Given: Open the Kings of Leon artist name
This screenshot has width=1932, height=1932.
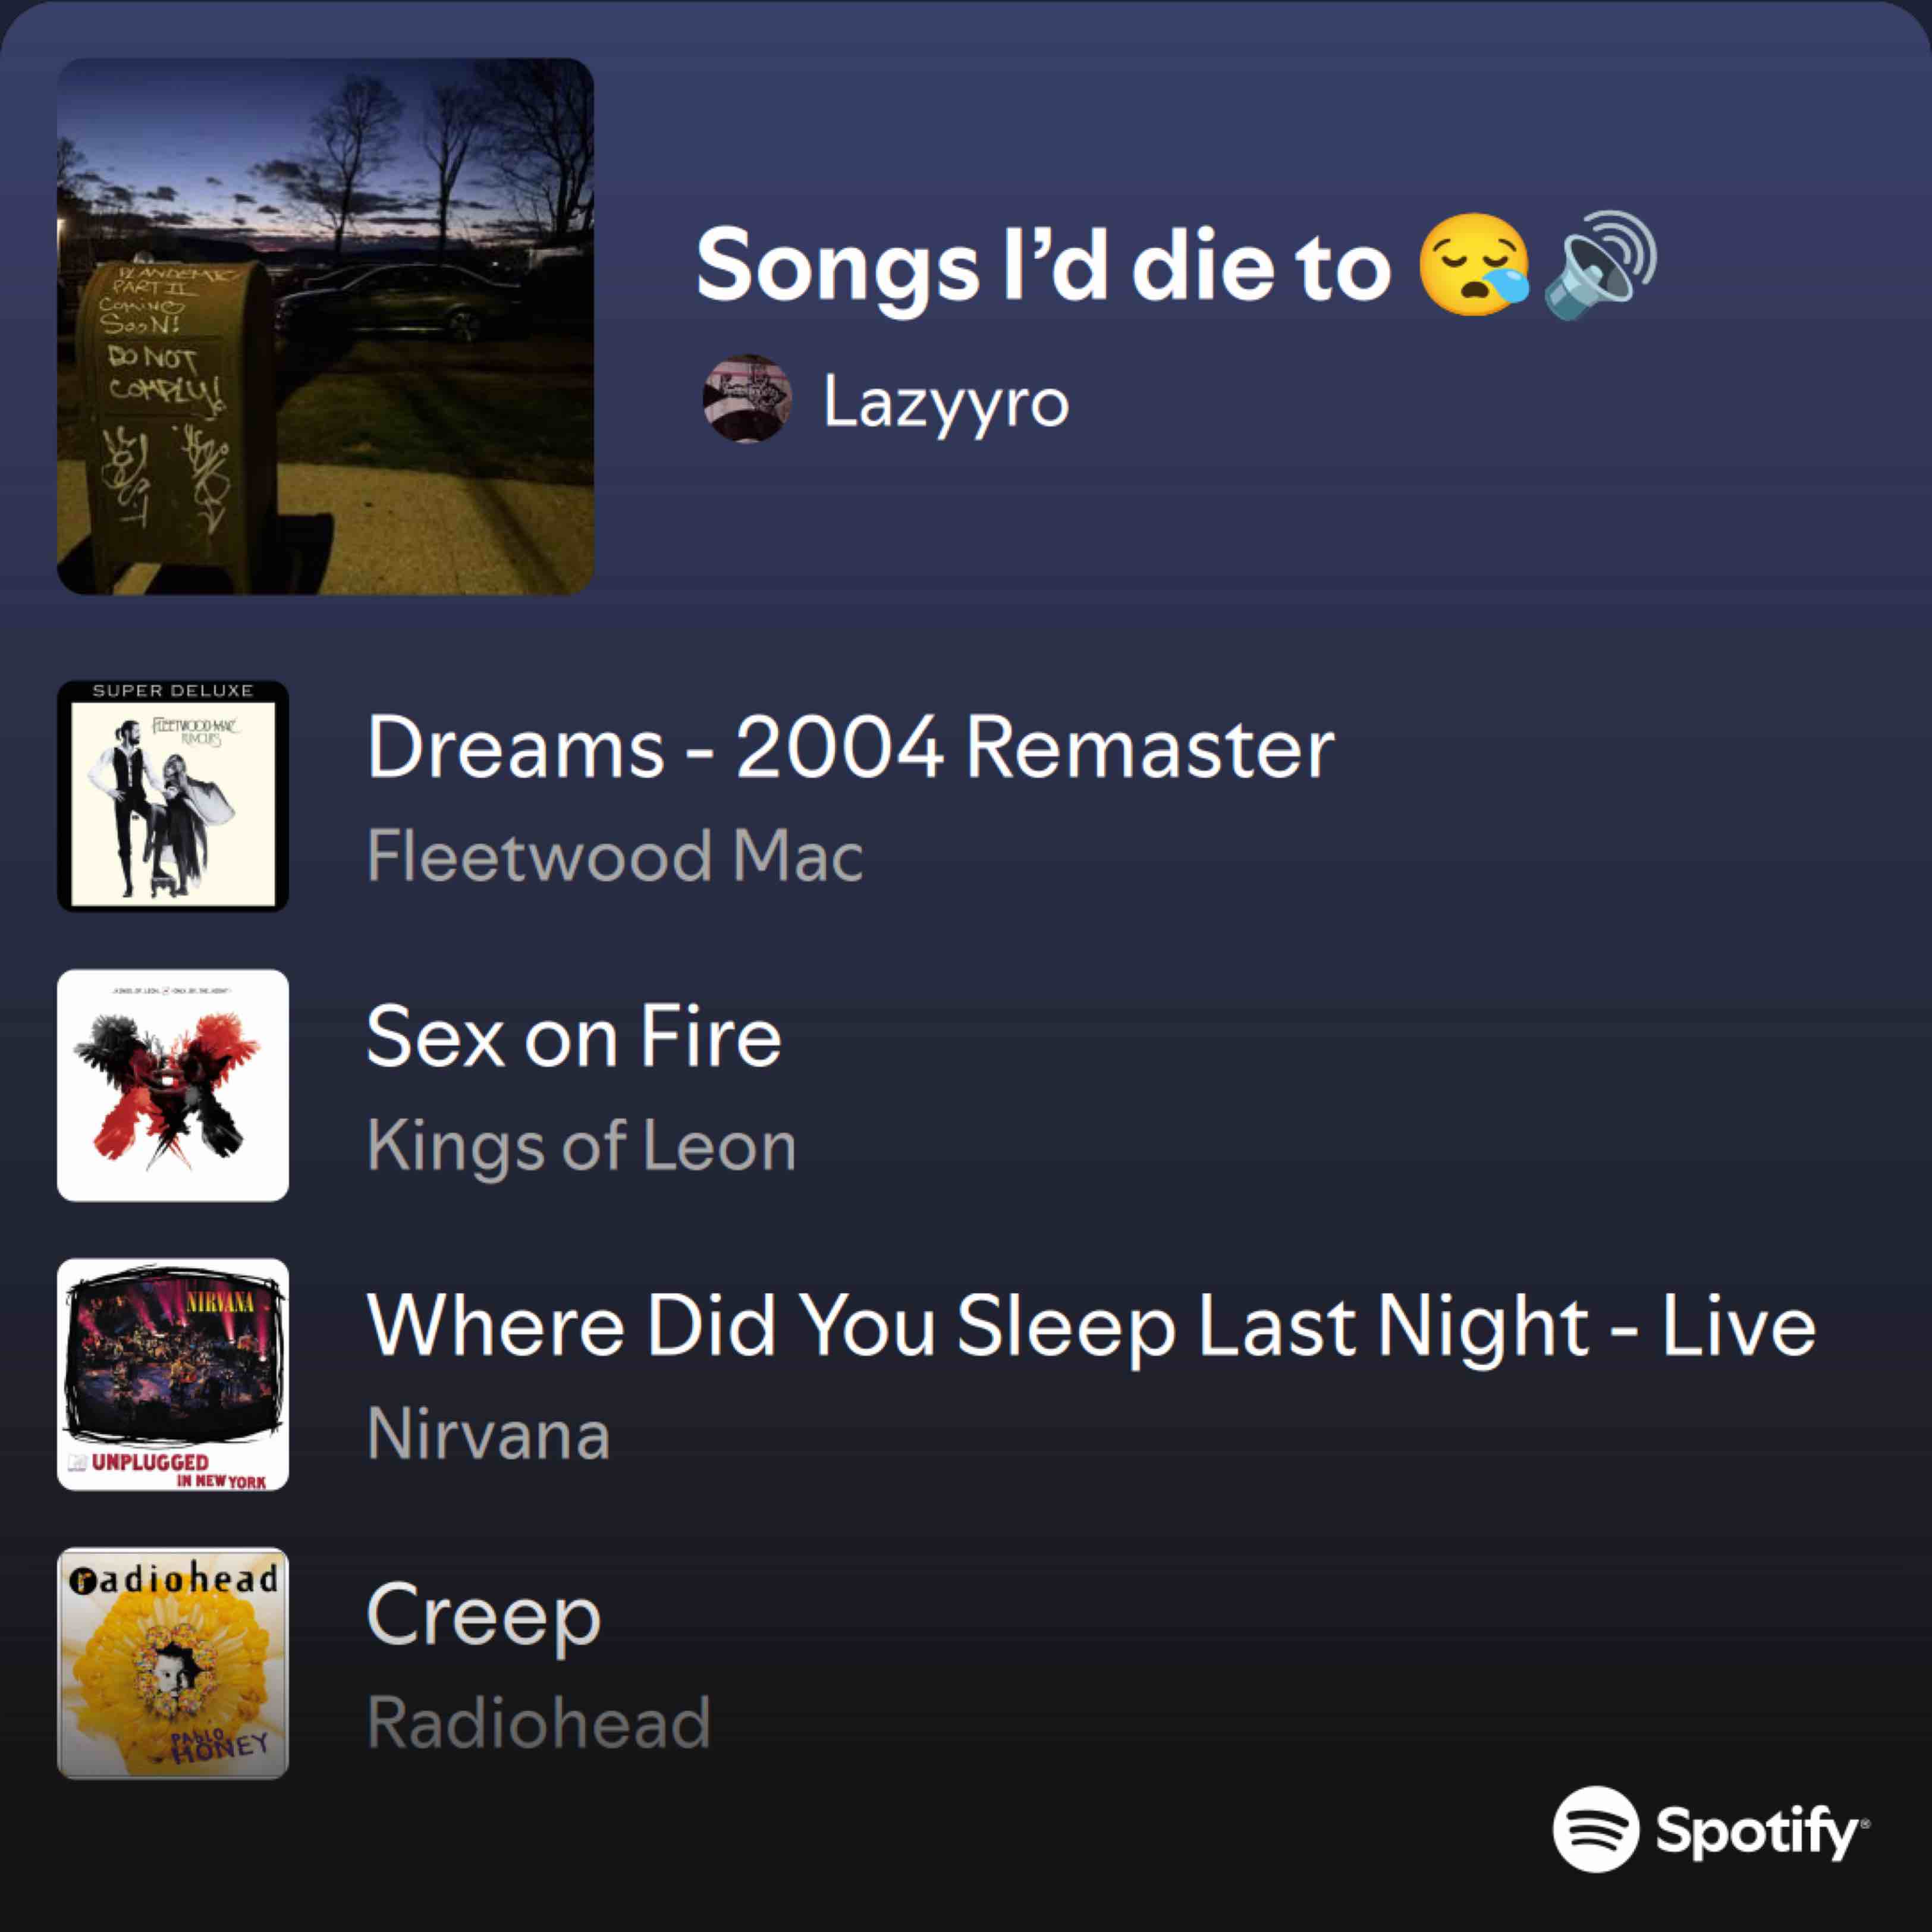Looking at the screenshot, I should (x=581, y=1145).
